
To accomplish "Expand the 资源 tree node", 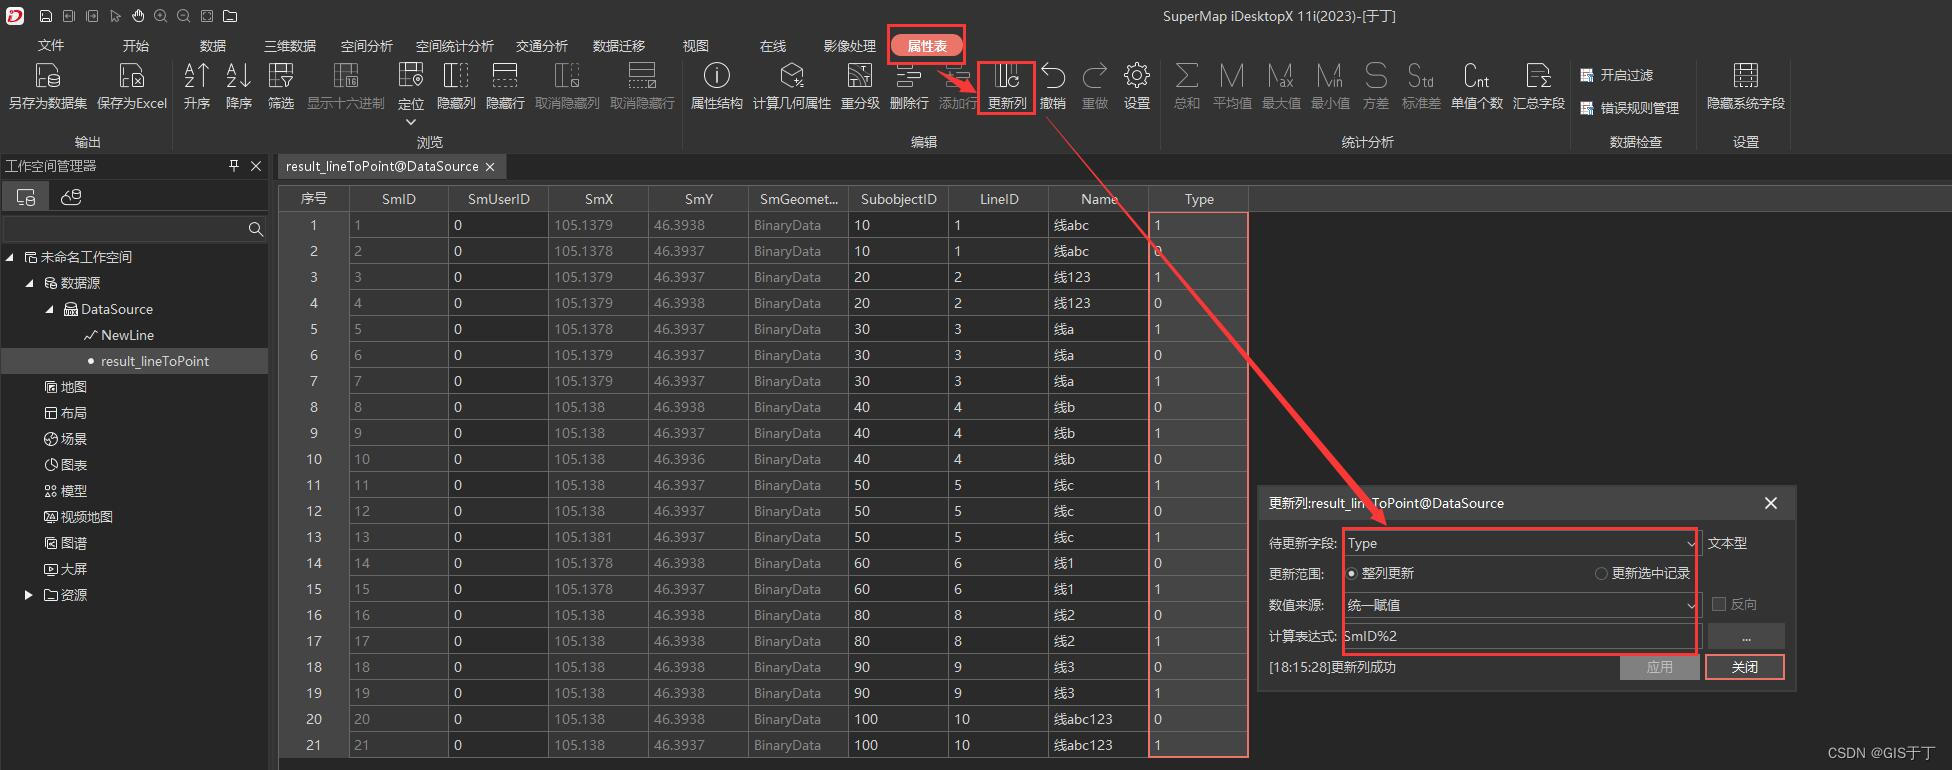I will tap(29, 595).
